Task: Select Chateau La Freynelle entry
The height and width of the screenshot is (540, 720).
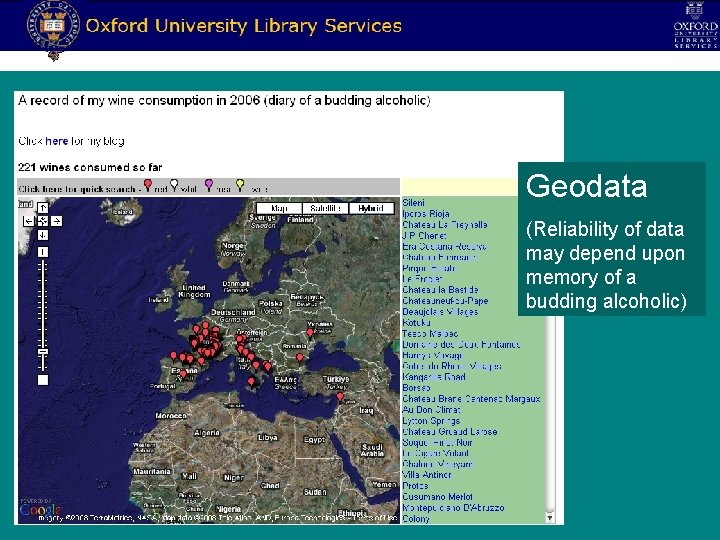Action: (444, 225)
